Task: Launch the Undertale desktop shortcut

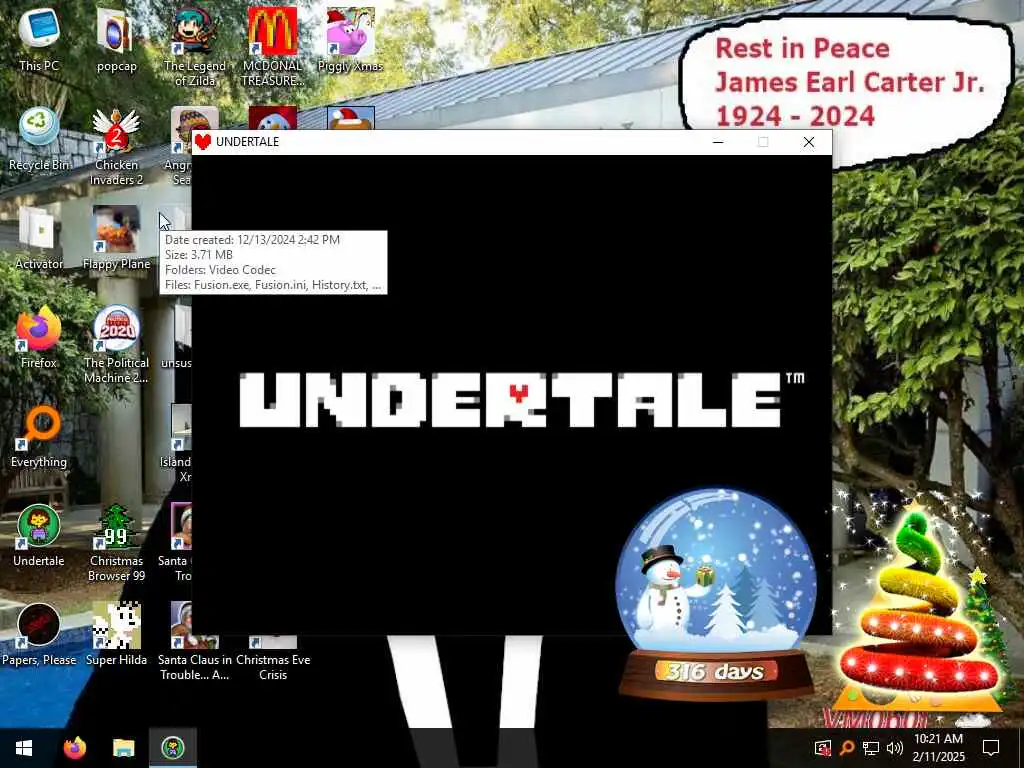Action: (x=39, y=535)
